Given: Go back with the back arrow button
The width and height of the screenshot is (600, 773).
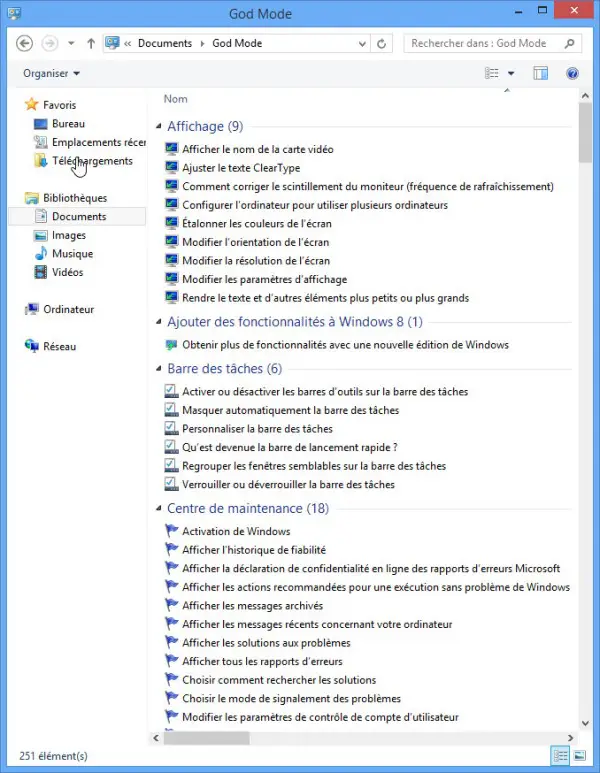Looking at the screenshot, I should pos(25,43).
